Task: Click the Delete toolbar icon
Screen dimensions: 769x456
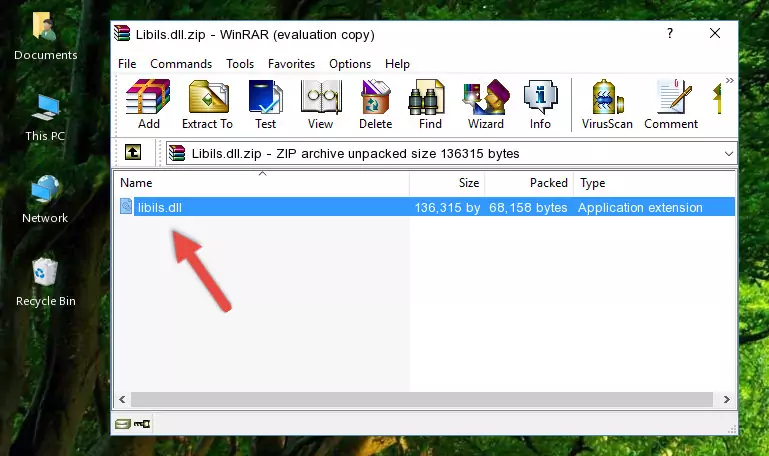Action: [376, 104]
